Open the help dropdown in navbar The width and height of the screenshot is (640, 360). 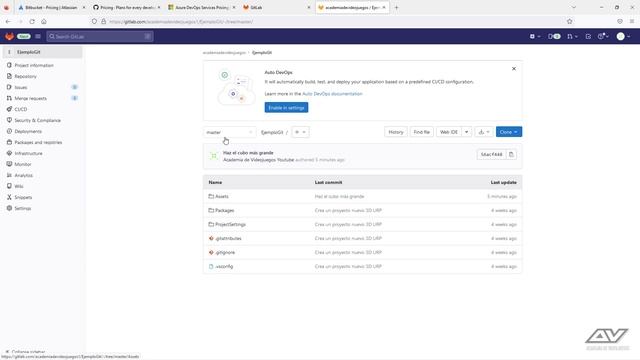(x=603, y=36)
